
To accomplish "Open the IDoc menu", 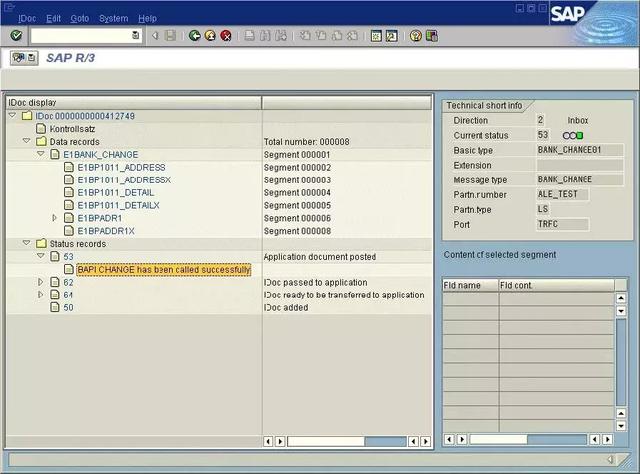I will (x=27, y=18).
